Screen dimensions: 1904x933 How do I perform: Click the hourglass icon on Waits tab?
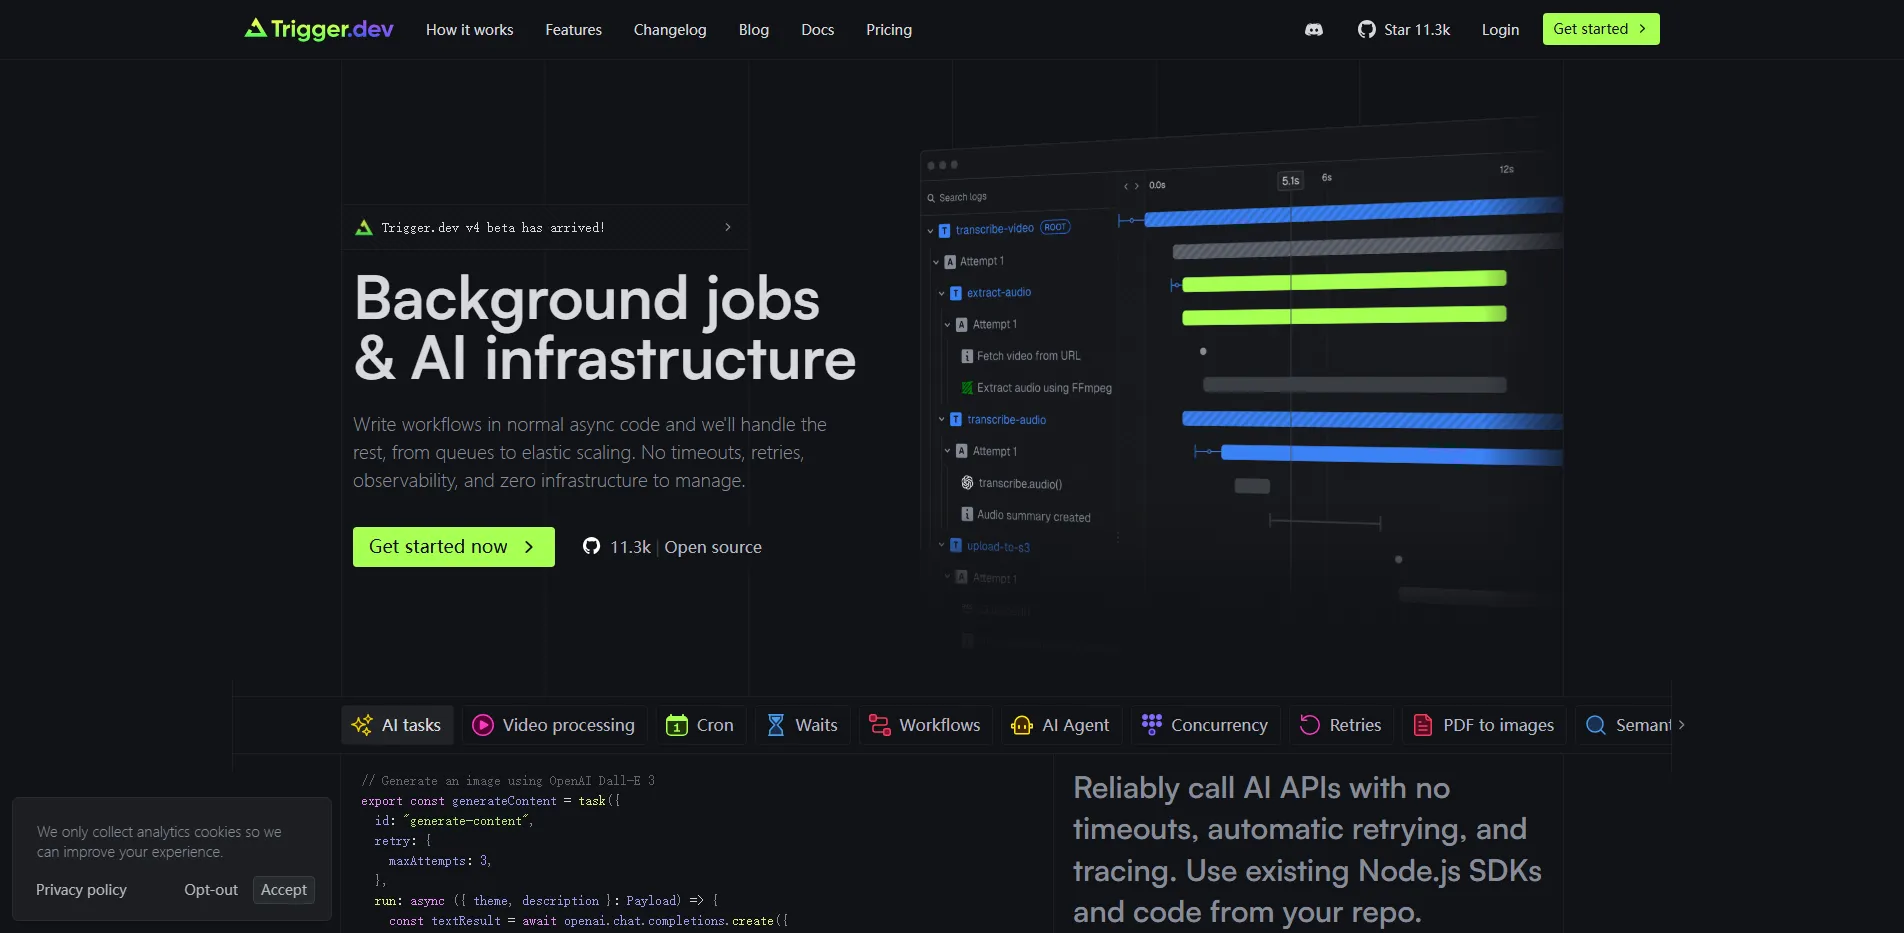tap(776, 725)
